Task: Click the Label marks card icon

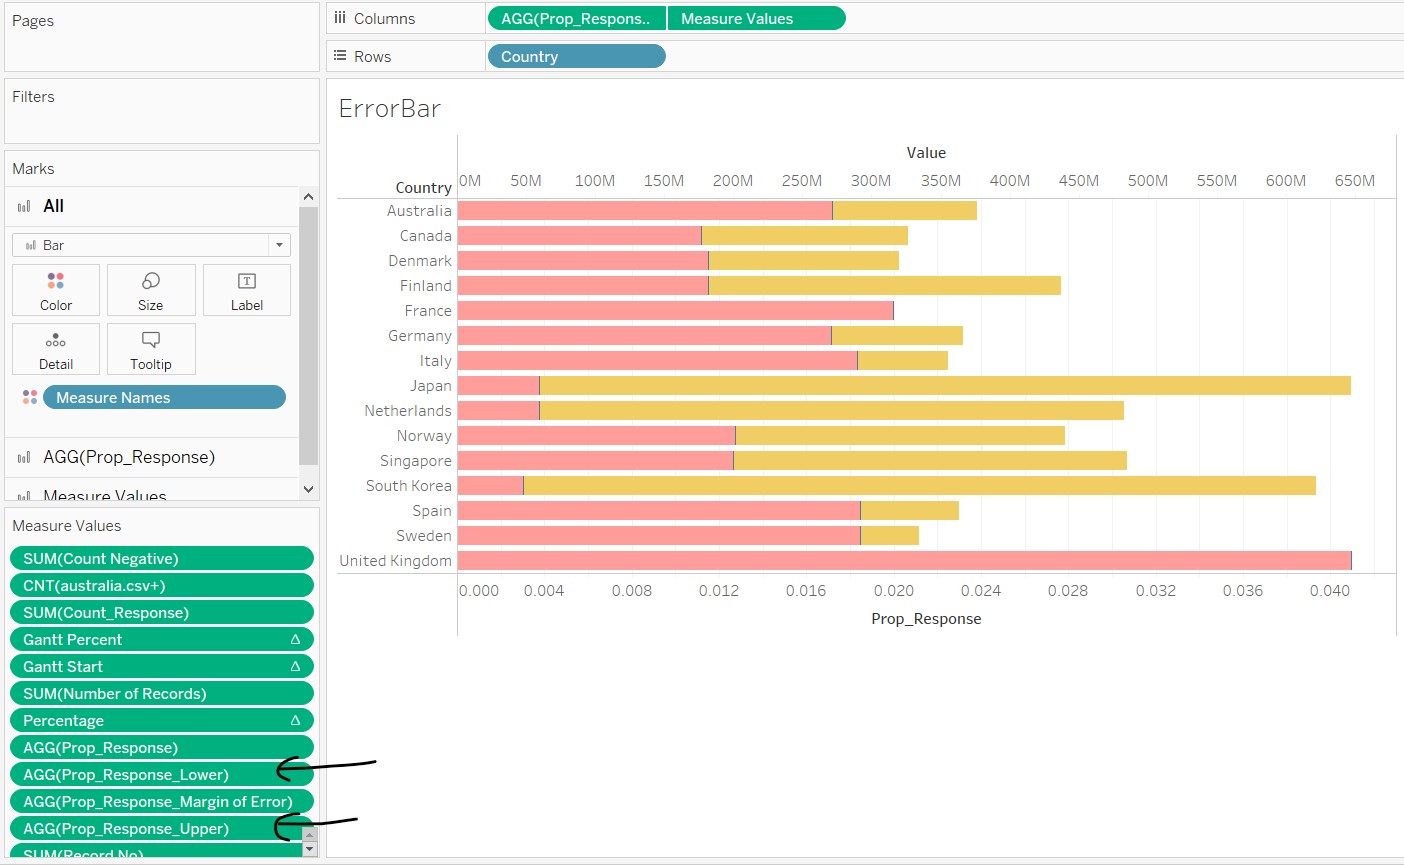Action: (x=247, y=281)
